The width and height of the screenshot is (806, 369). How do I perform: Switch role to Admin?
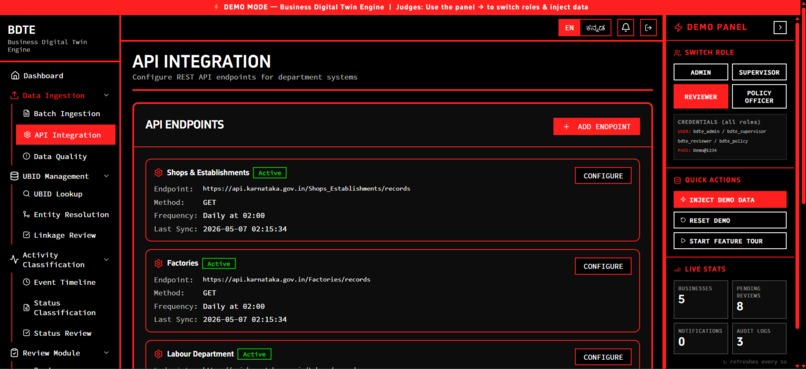[701, 72]
